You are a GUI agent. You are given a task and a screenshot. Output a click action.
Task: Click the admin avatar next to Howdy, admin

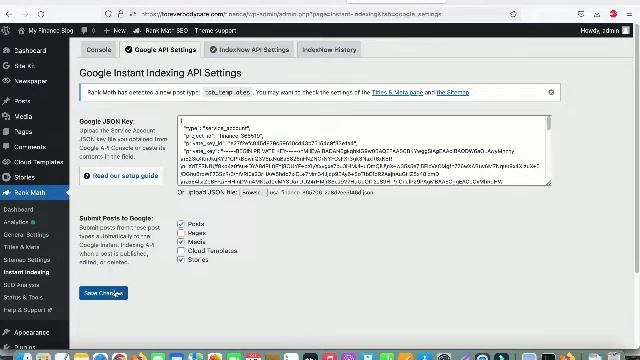tap(626, 31)
